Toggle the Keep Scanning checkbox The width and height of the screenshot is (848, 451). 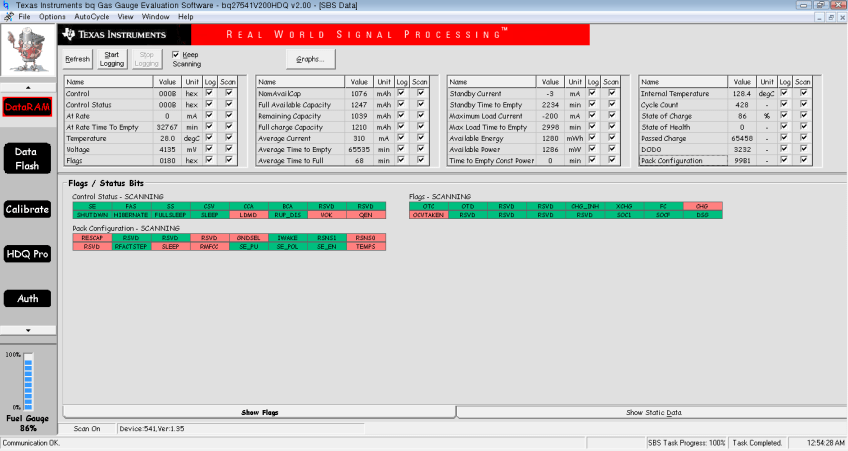[176, 54]
